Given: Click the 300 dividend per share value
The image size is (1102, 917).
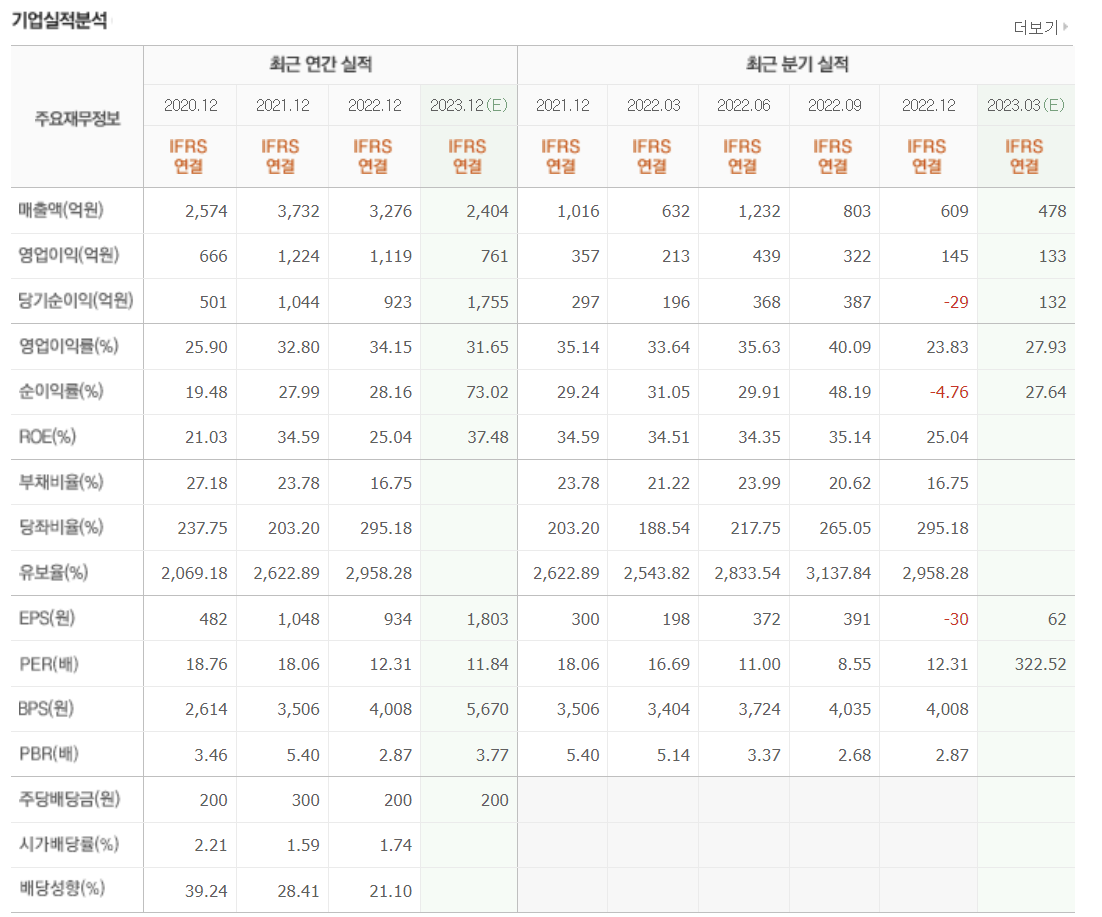Looking at the screenshot, I should click(306, 800).
